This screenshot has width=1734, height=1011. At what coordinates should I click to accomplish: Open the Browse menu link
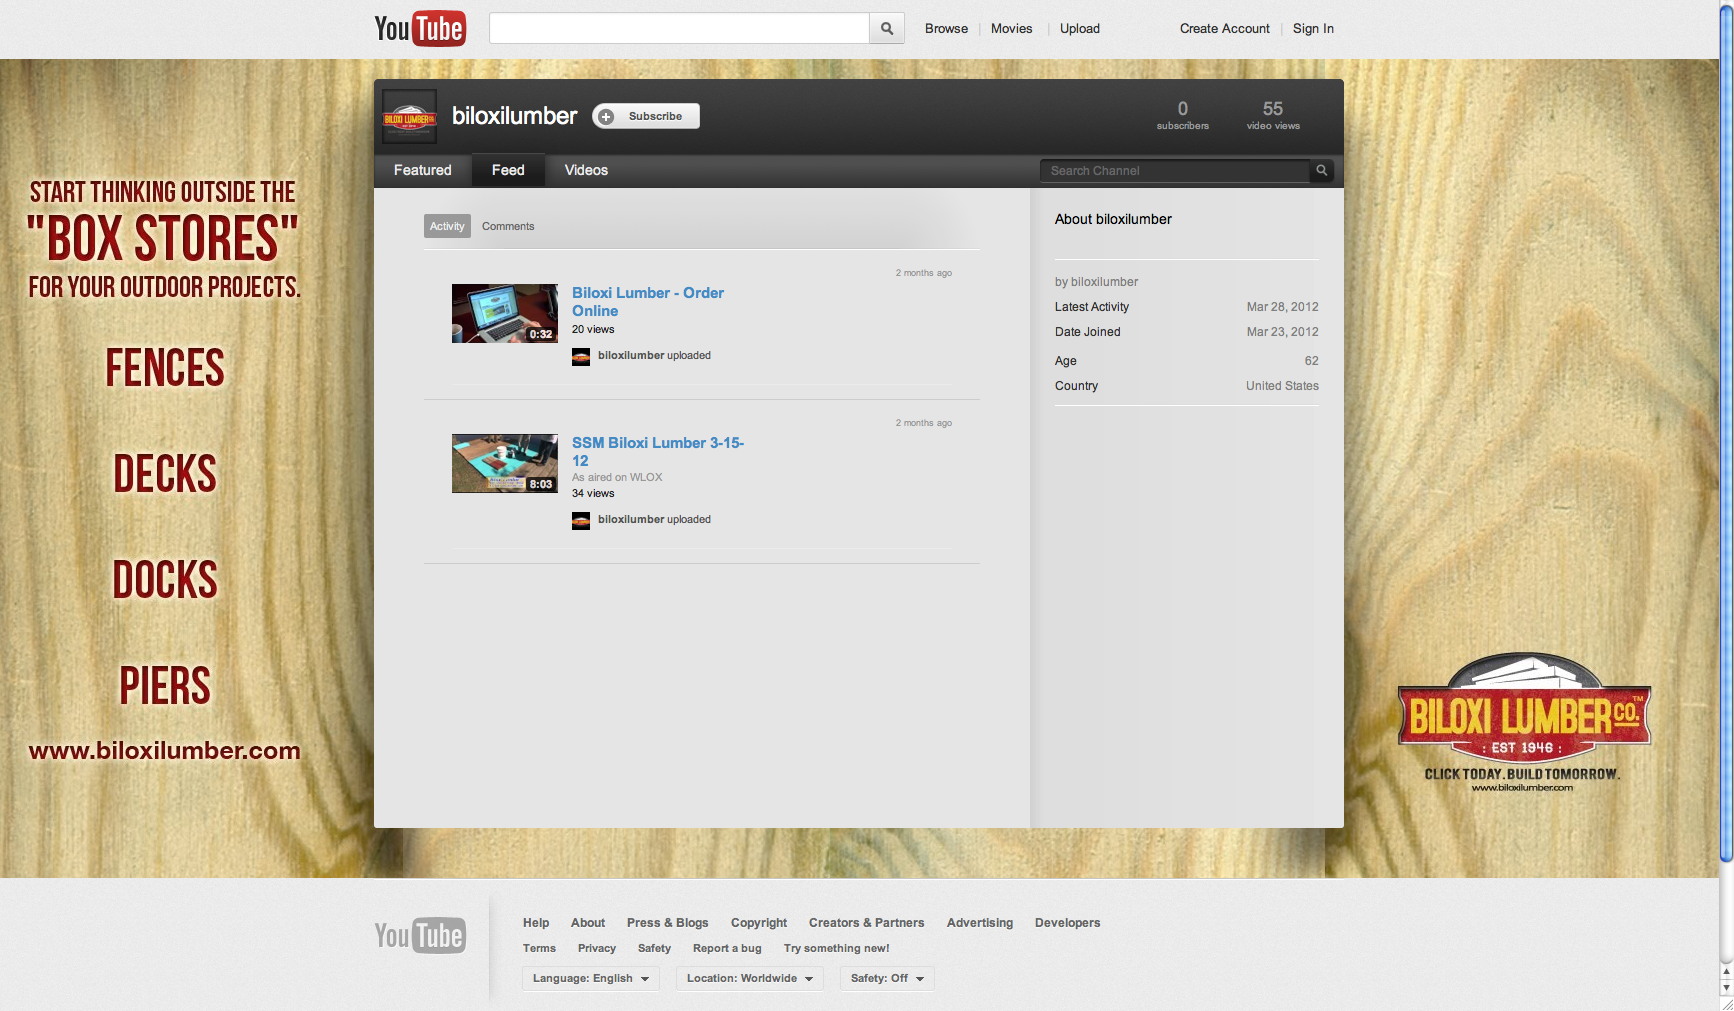coord(946,29)
